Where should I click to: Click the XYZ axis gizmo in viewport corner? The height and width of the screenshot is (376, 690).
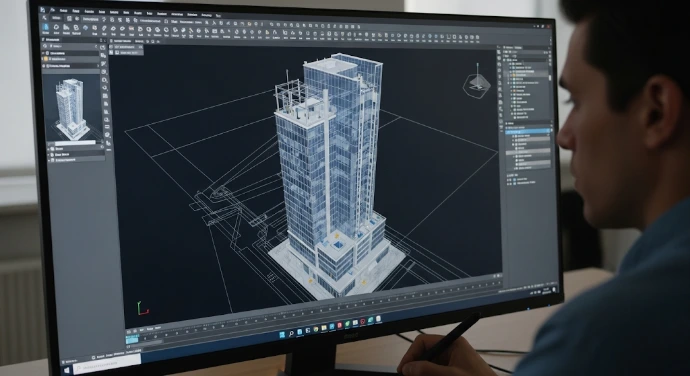(143, 308)
